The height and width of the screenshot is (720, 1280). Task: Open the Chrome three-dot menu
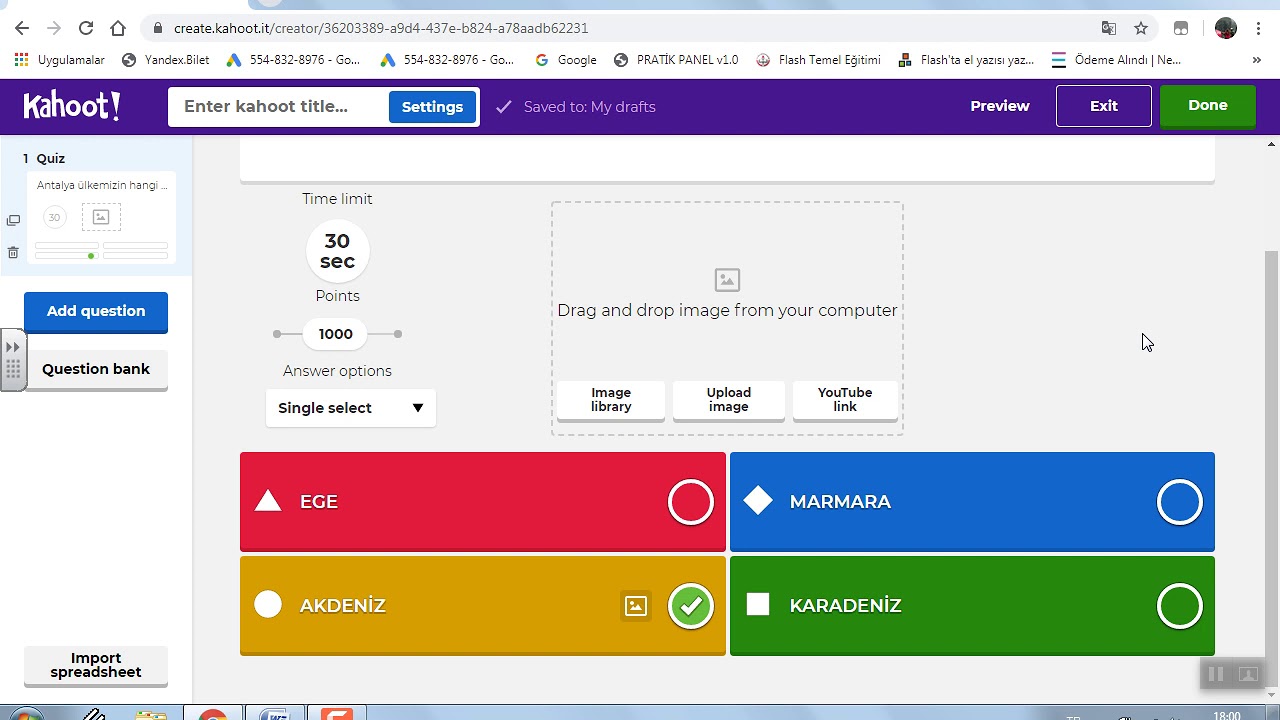[1257, 28]
